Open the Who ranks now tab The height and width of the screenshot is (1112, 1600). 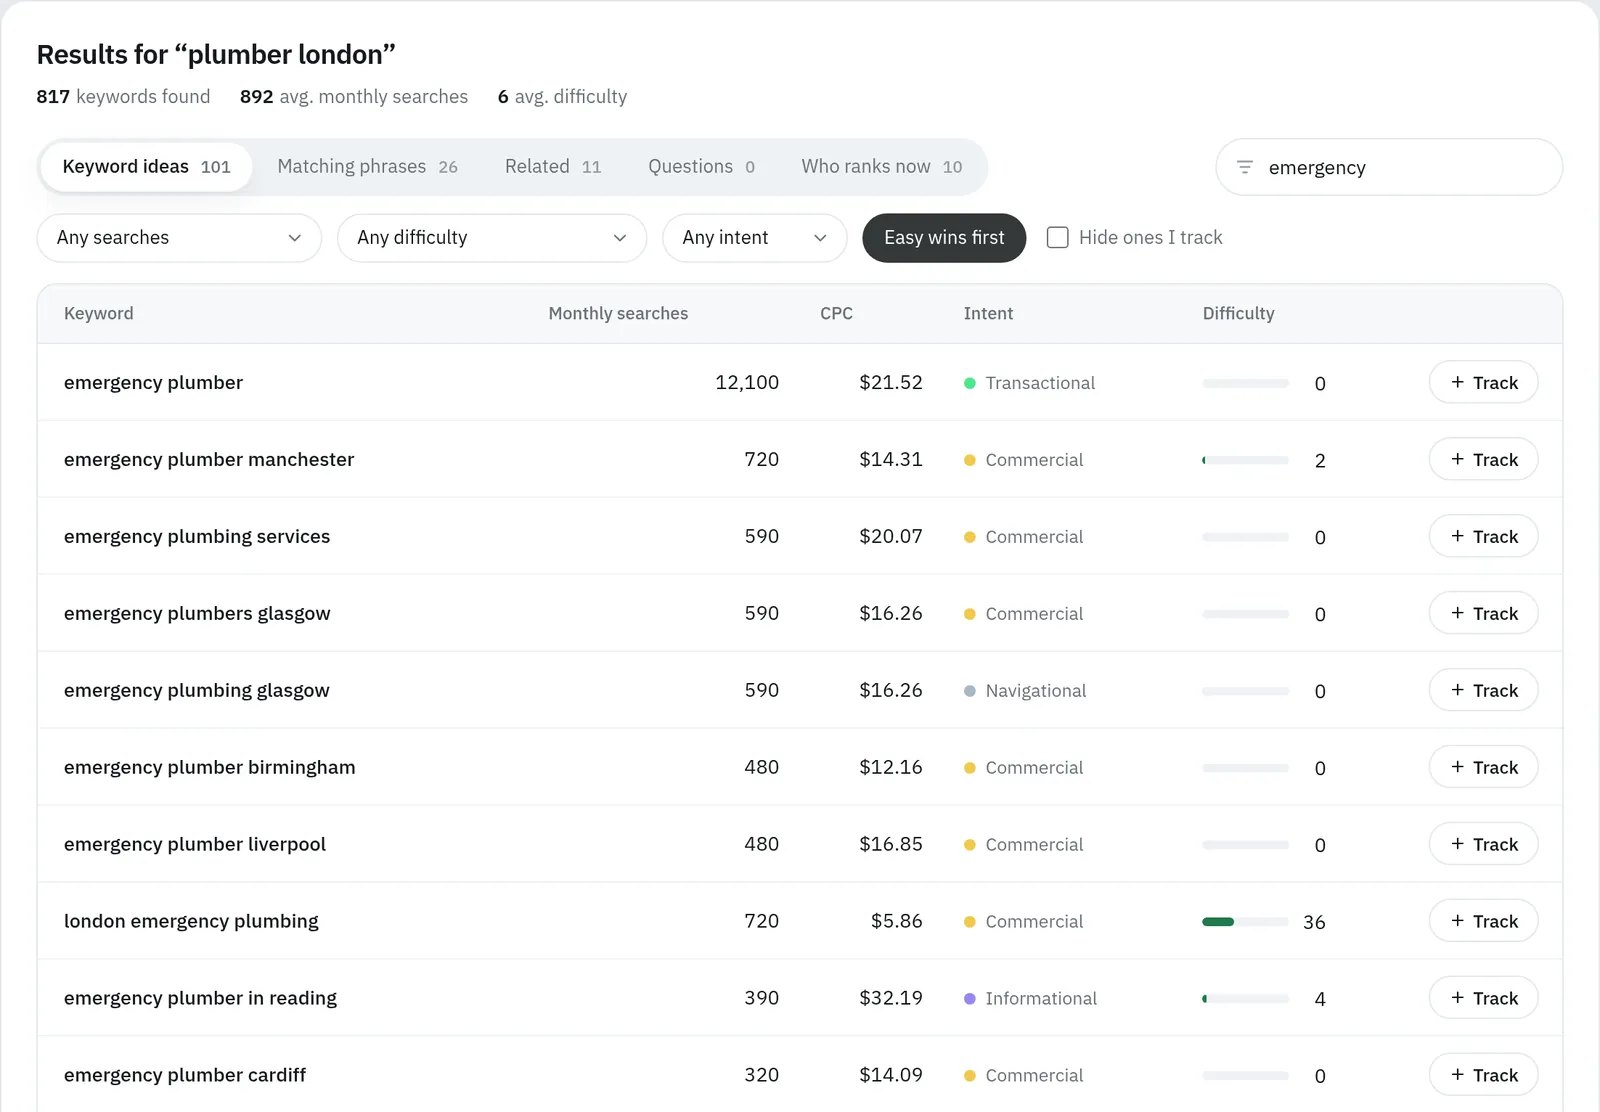pos(881,167)
